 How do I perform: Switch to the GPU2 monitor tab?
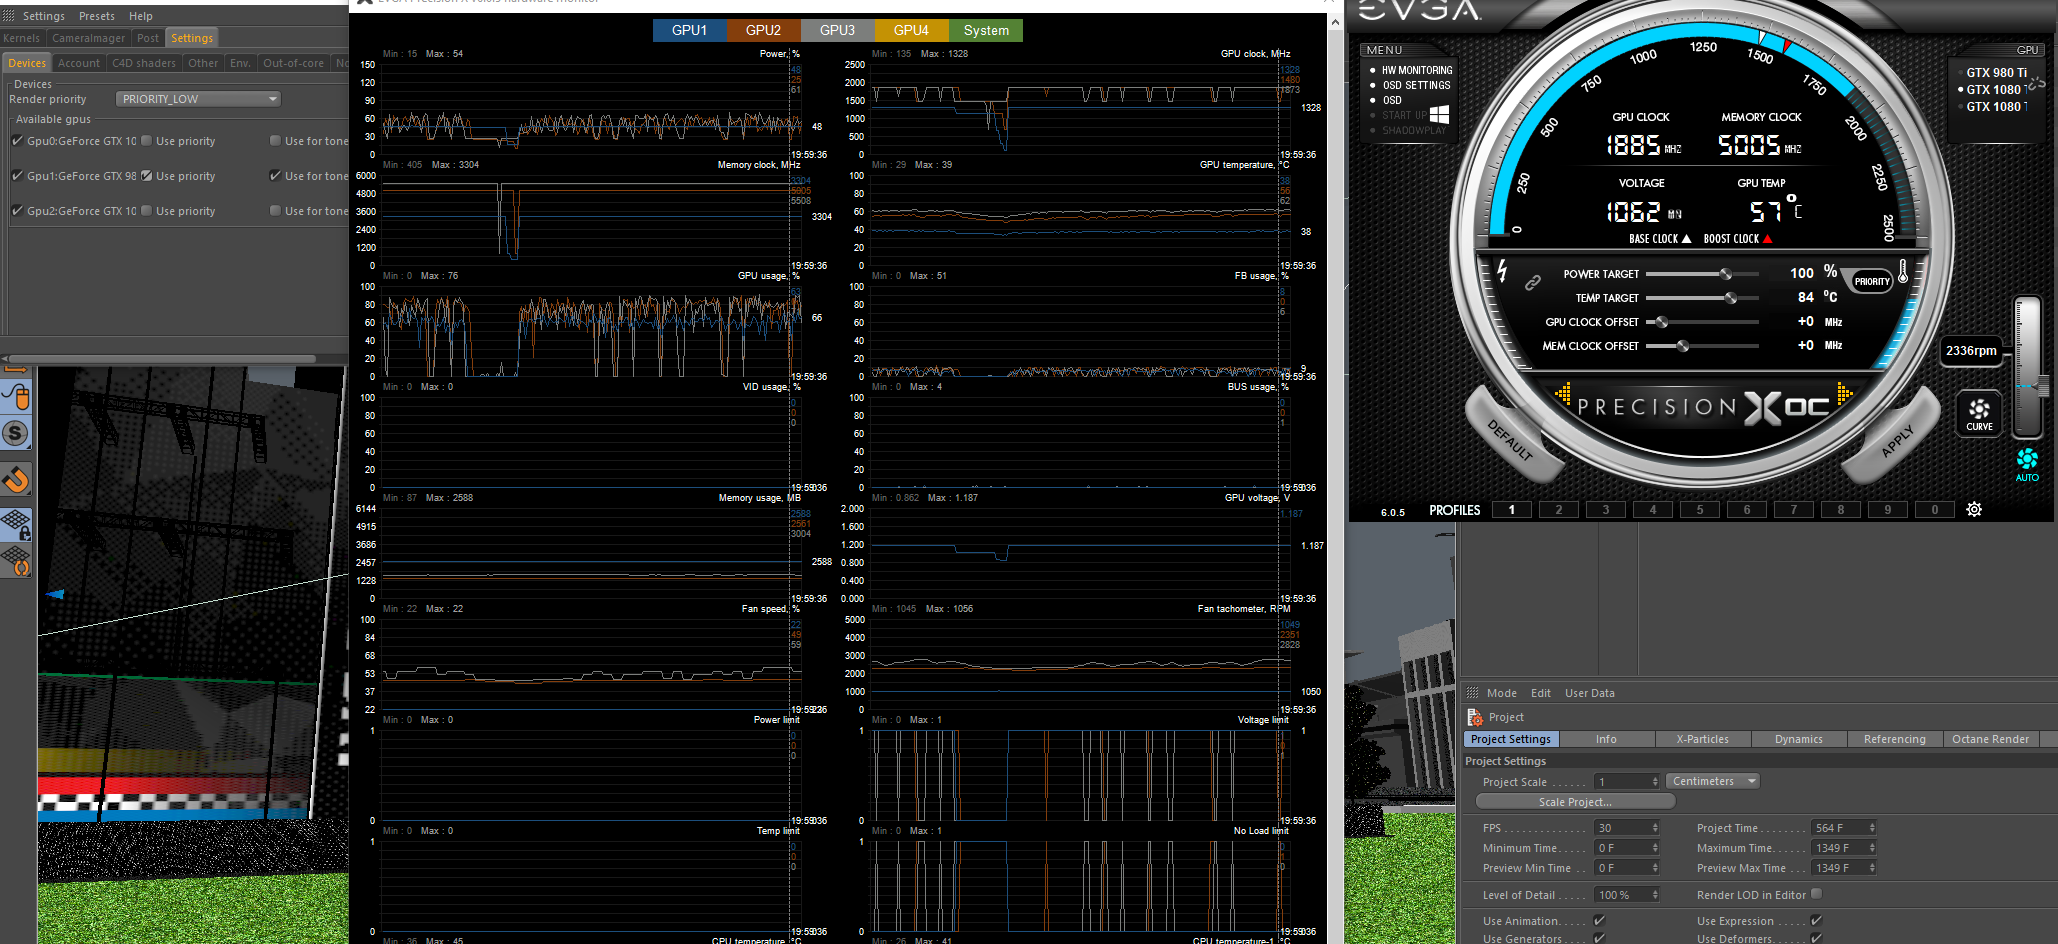point(763,30)
